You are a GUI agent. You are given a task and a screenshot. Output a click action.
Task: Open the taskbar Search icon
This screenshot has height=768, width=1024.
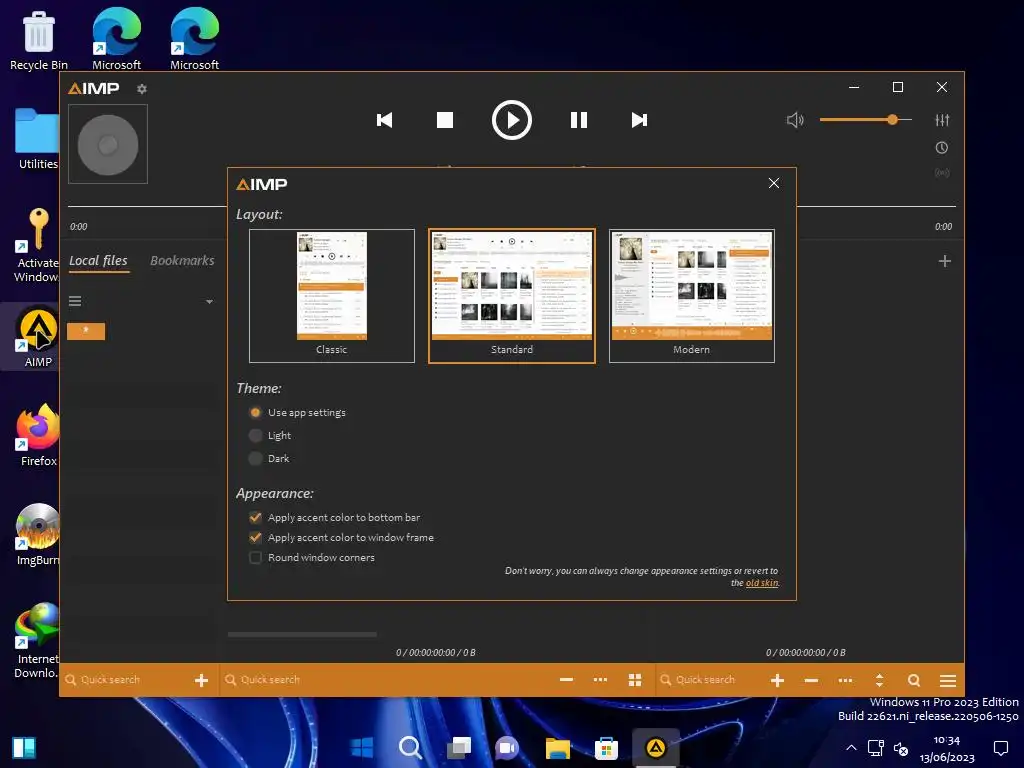410,747
